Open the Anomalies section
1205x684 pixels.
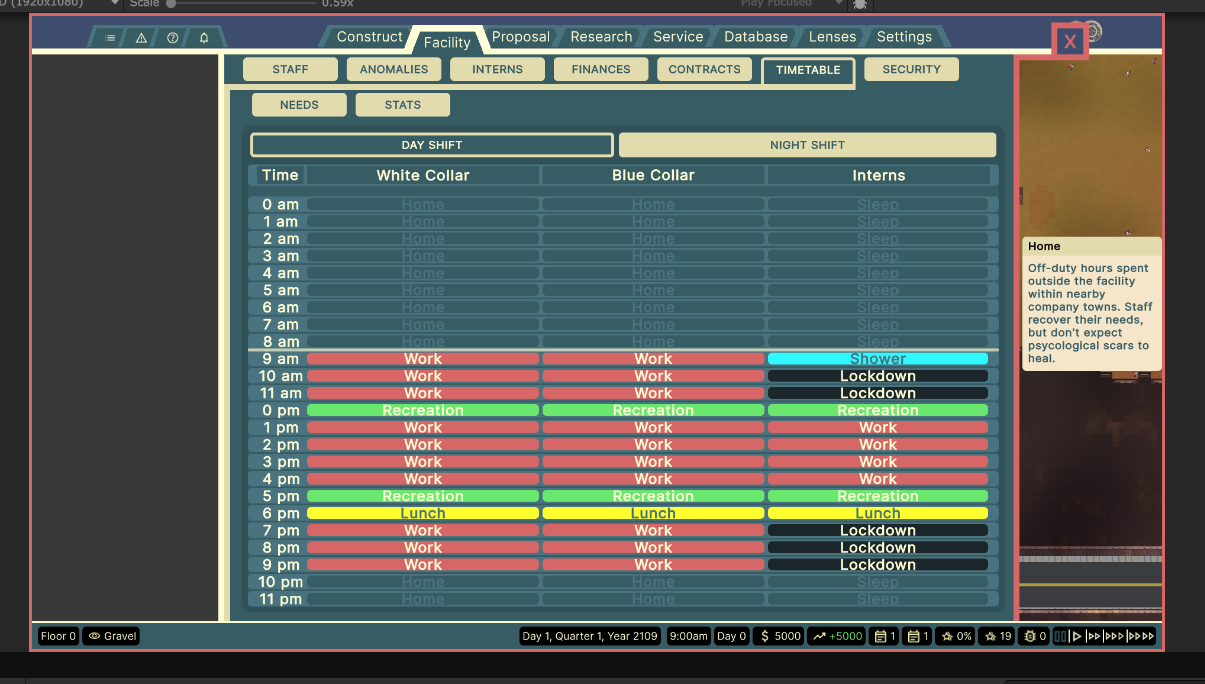pyautogui.click(x=394, y=69)
